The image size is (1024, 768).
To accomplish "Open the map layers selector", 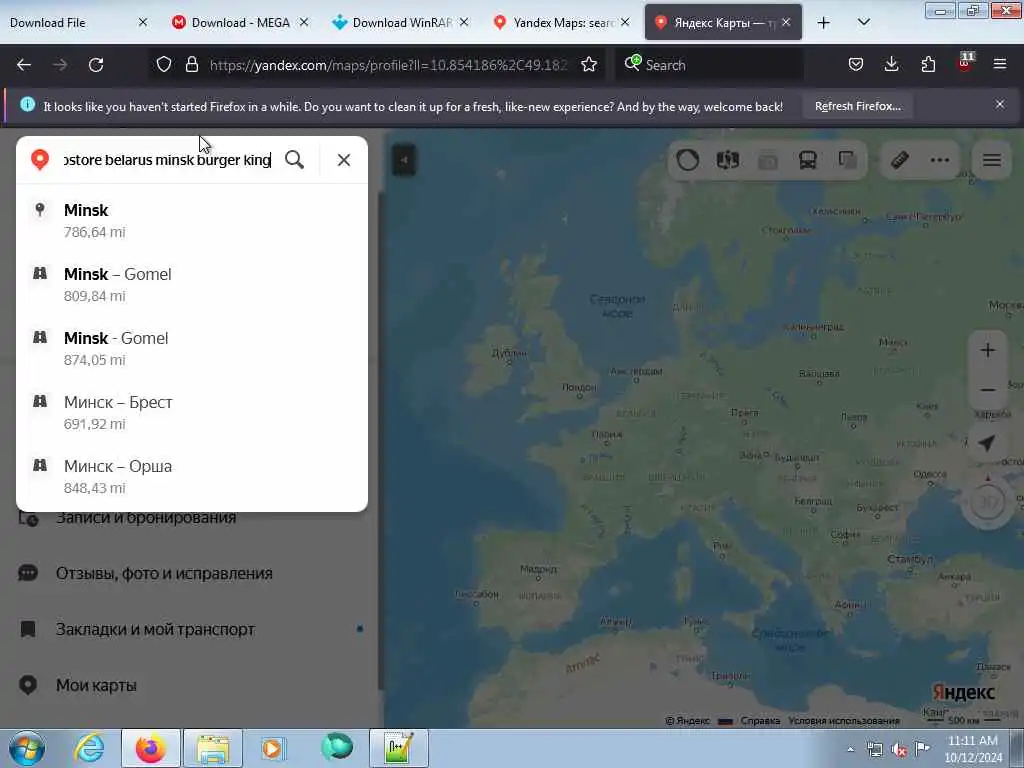I will (848, 160).
